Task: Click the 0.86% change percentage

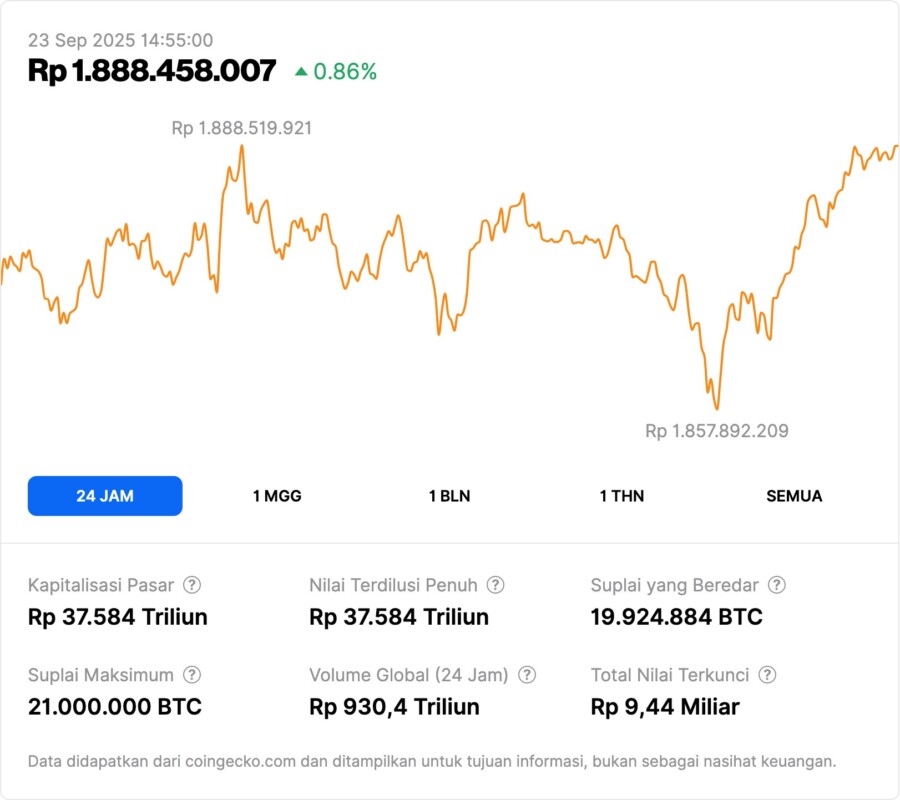Action: (x=345, y=72)
